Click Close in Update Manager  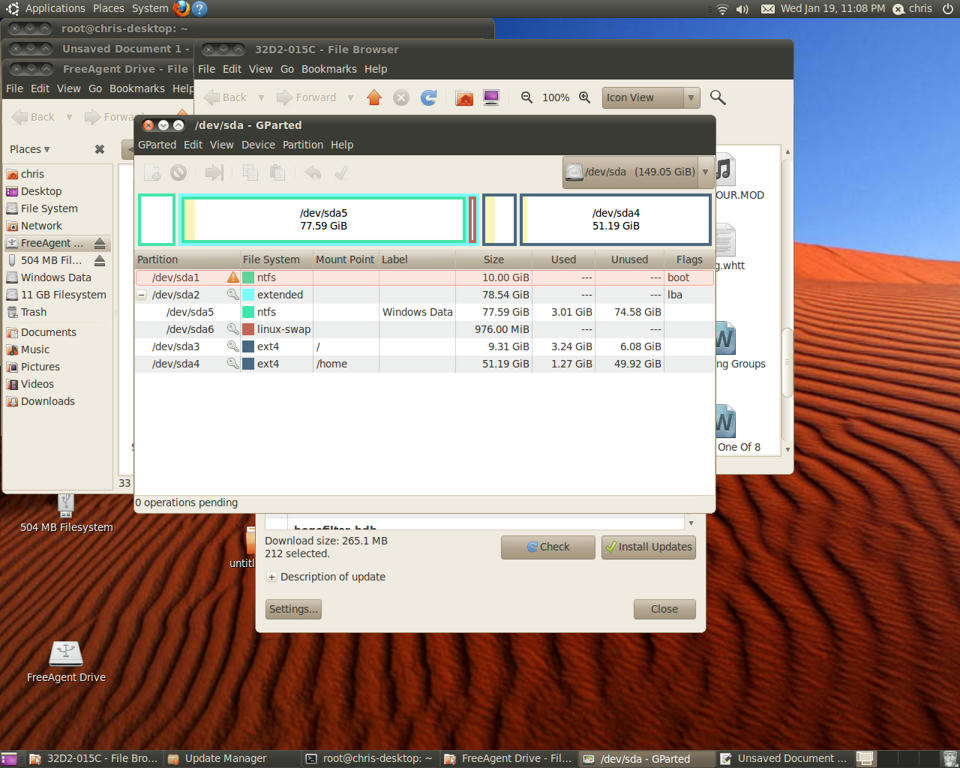(664, 609)
